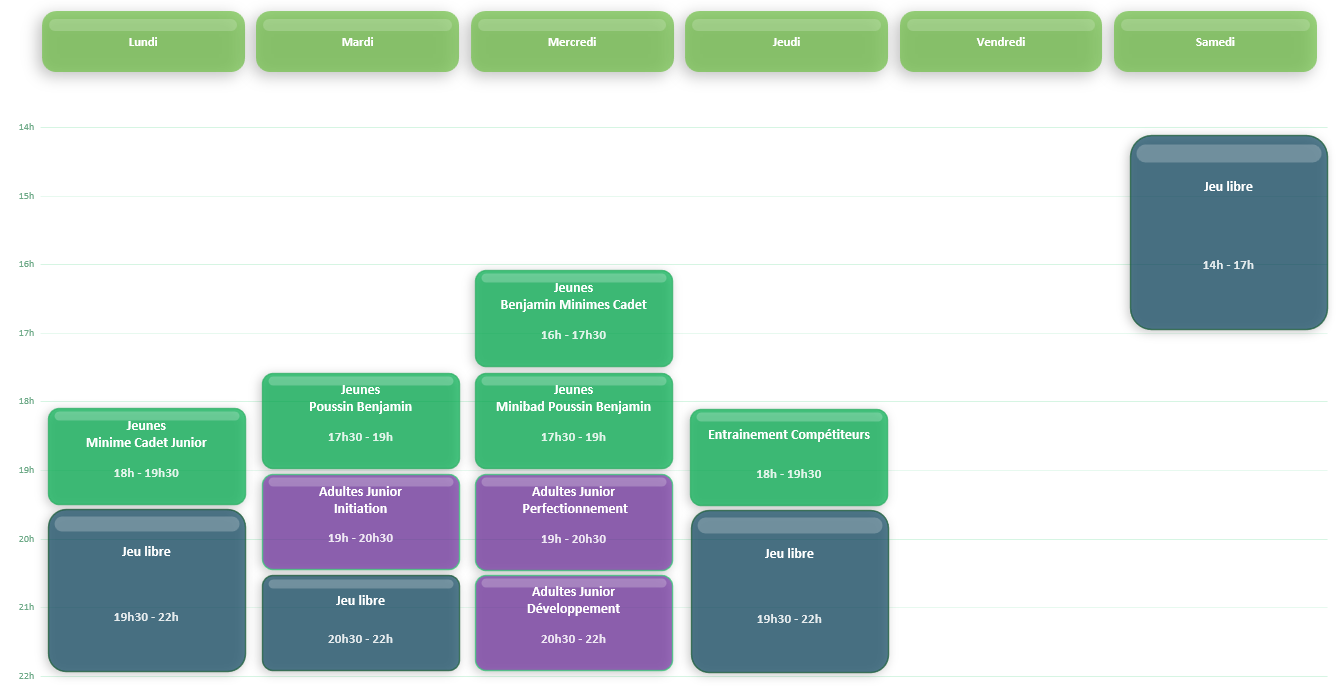Open Adultes Junior Perfectionnement session

click(574, 522)
